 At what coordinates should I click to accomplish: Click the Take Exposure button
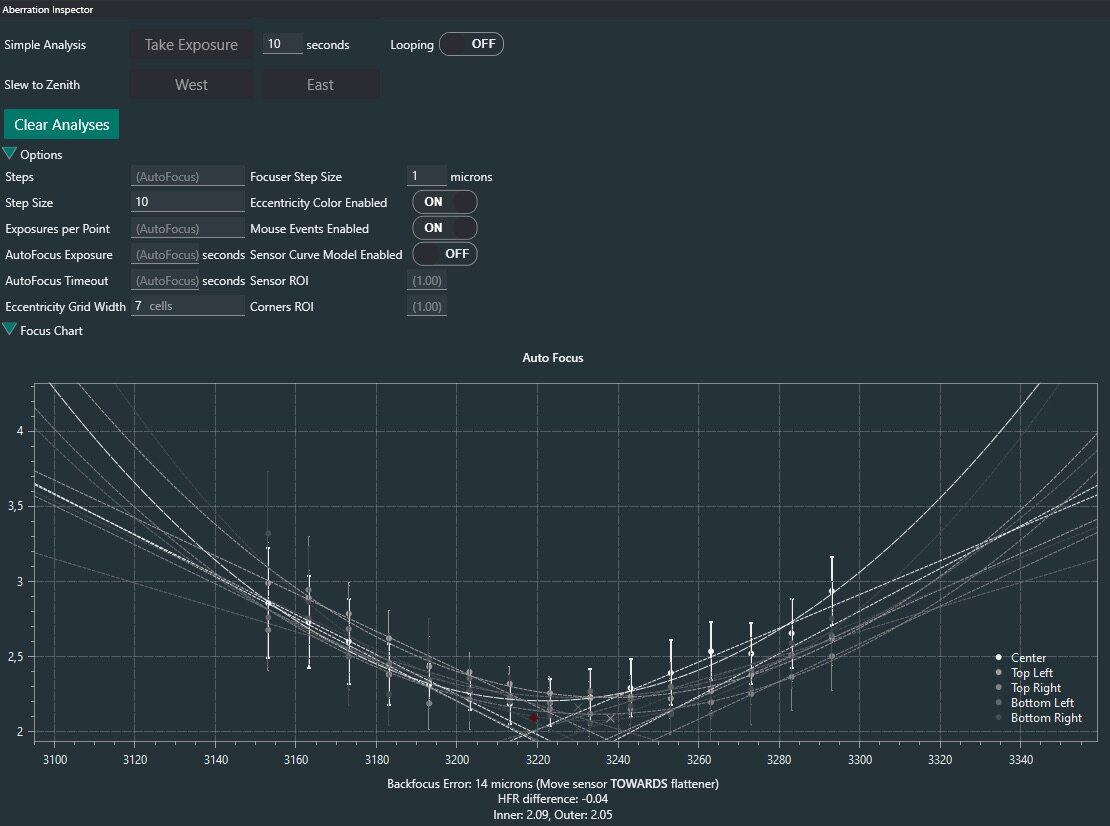(191, 45)
